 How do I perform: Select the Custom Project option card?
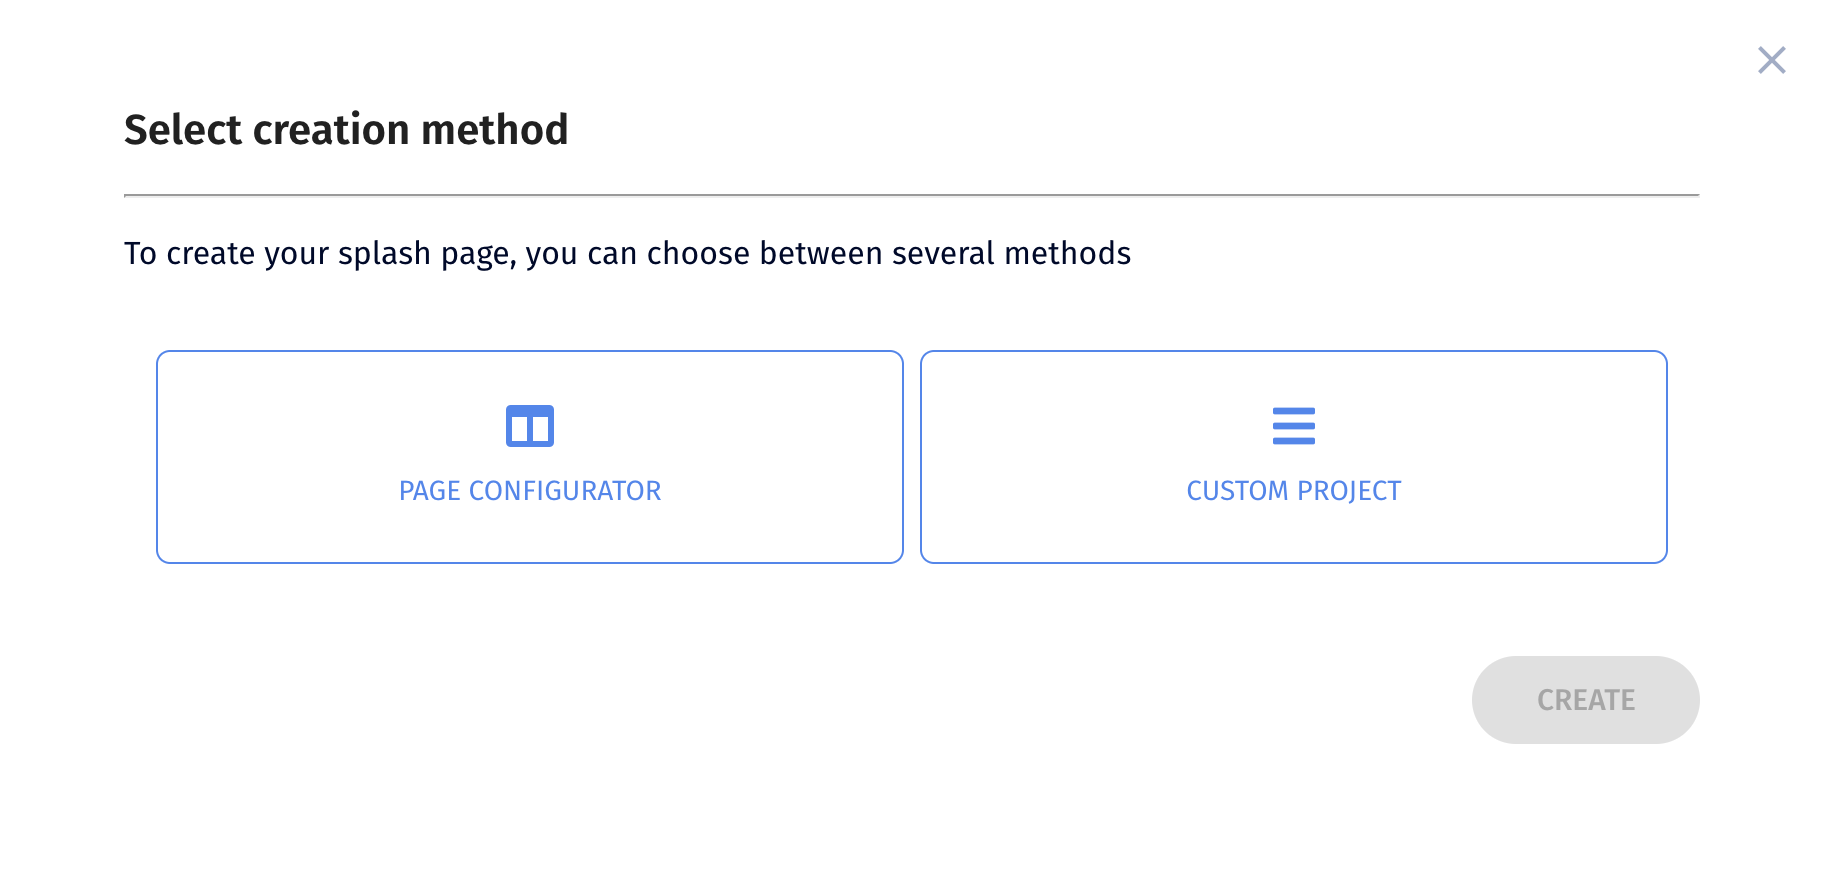[x=1294, y=457]
